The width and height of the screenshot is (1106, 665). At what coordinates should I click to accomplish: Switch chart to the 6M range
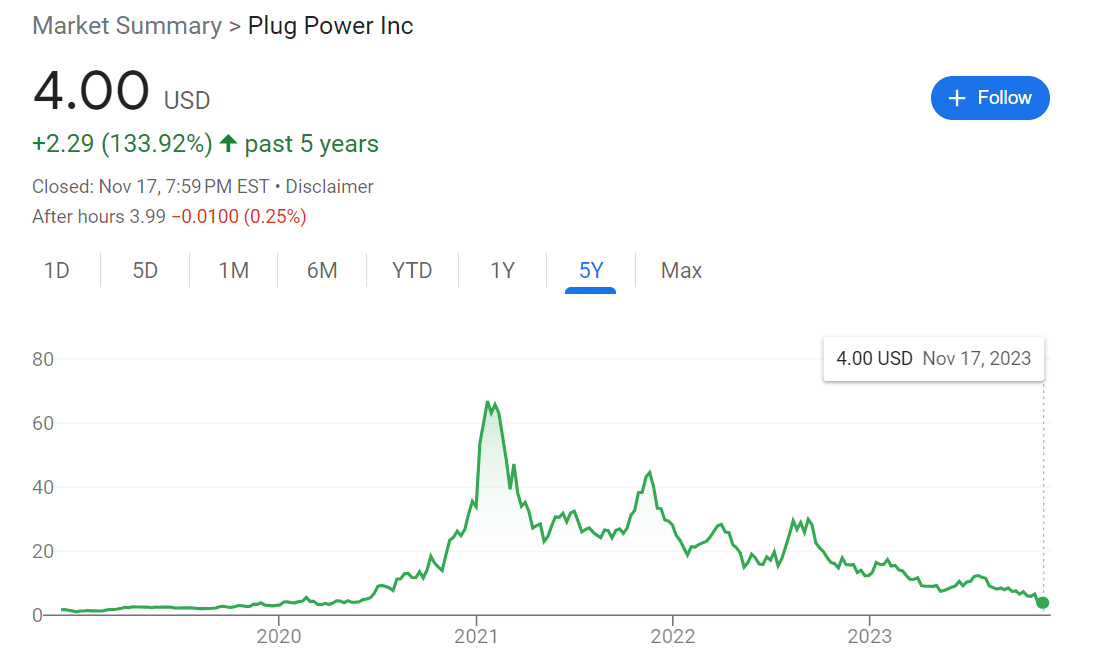tap(322, 270)
